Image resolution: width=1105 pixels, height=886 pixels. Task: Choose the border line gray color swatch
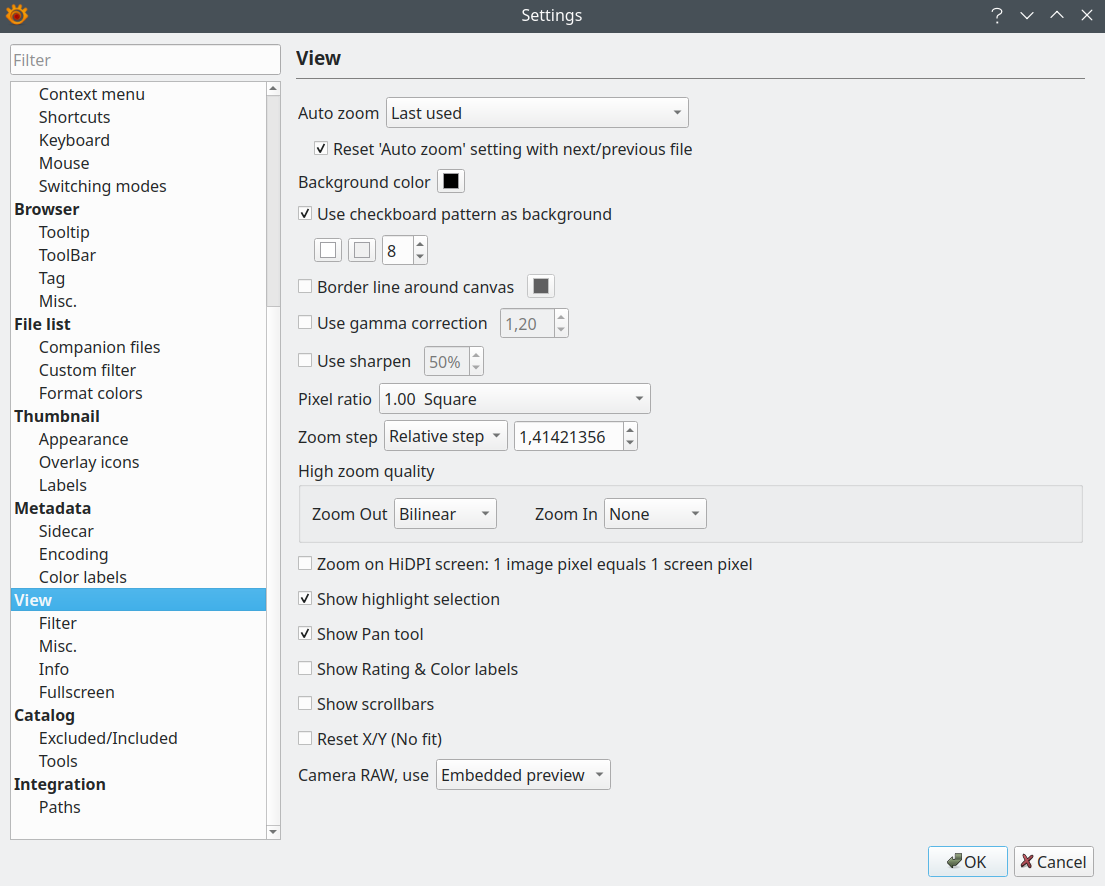(541, 287)
